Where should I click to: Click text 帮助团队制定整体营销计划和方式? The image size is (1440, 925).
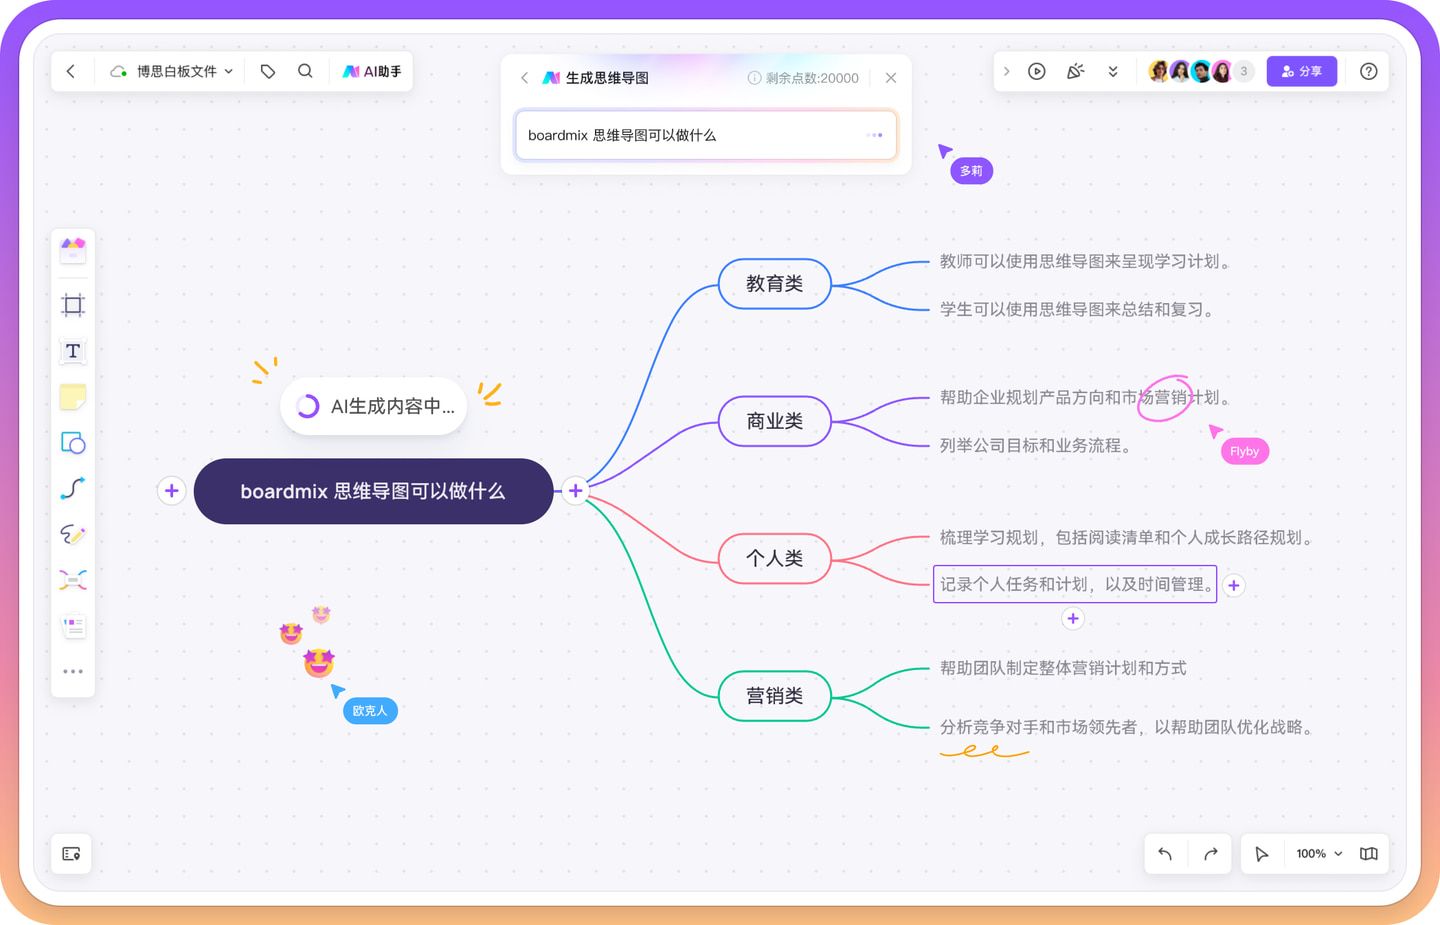tap(1063, 668)
